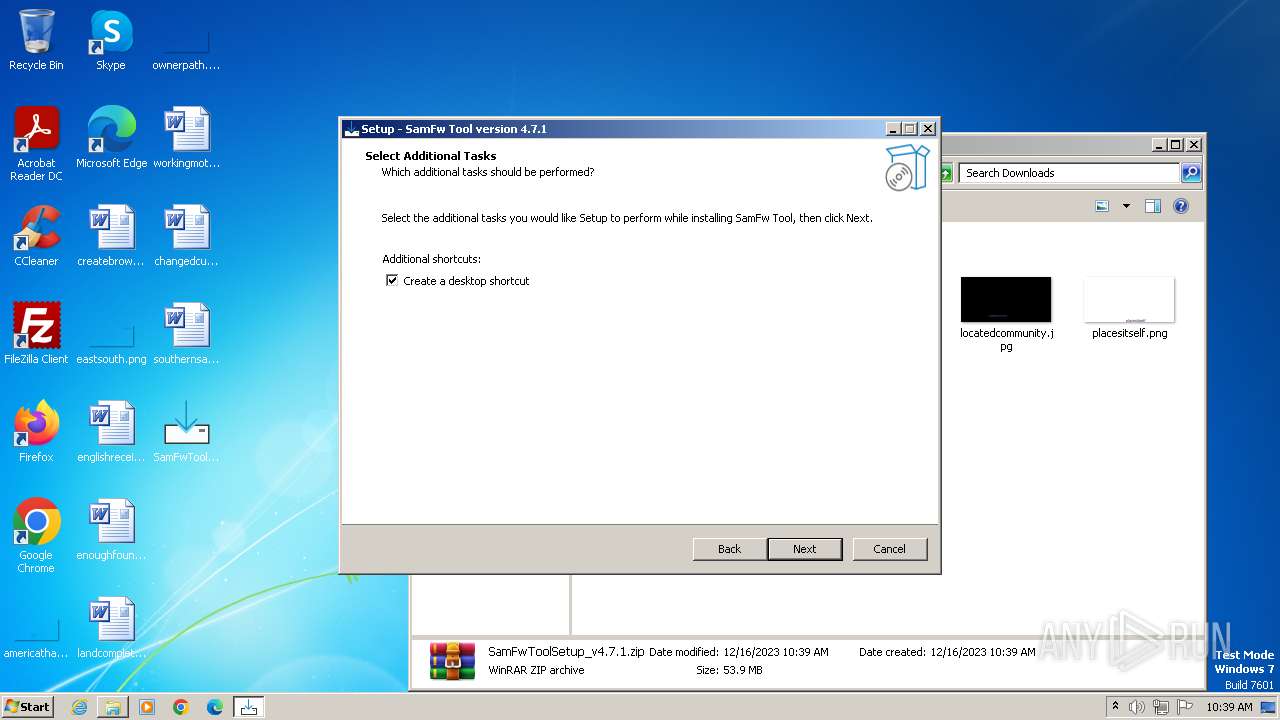Click the search magnifier button in Explorer
Image resolution: width=1280 pixels, height=720 pixels.
[x=1191, y=173]
